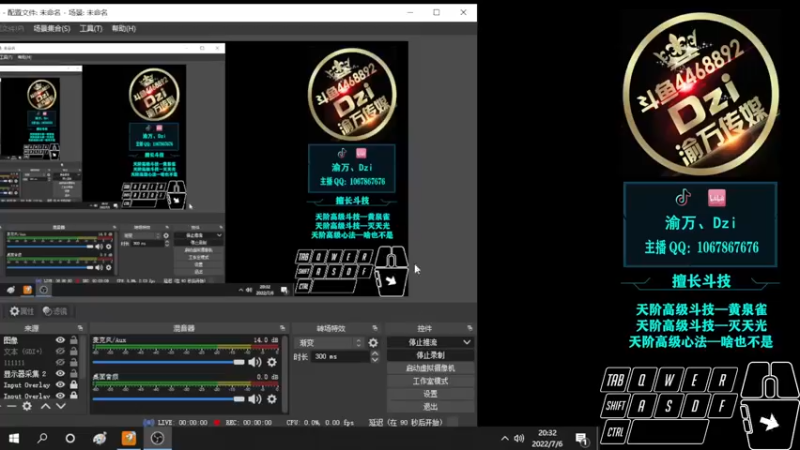Click the audio mixer vertical scrollbar

point(284,374)
